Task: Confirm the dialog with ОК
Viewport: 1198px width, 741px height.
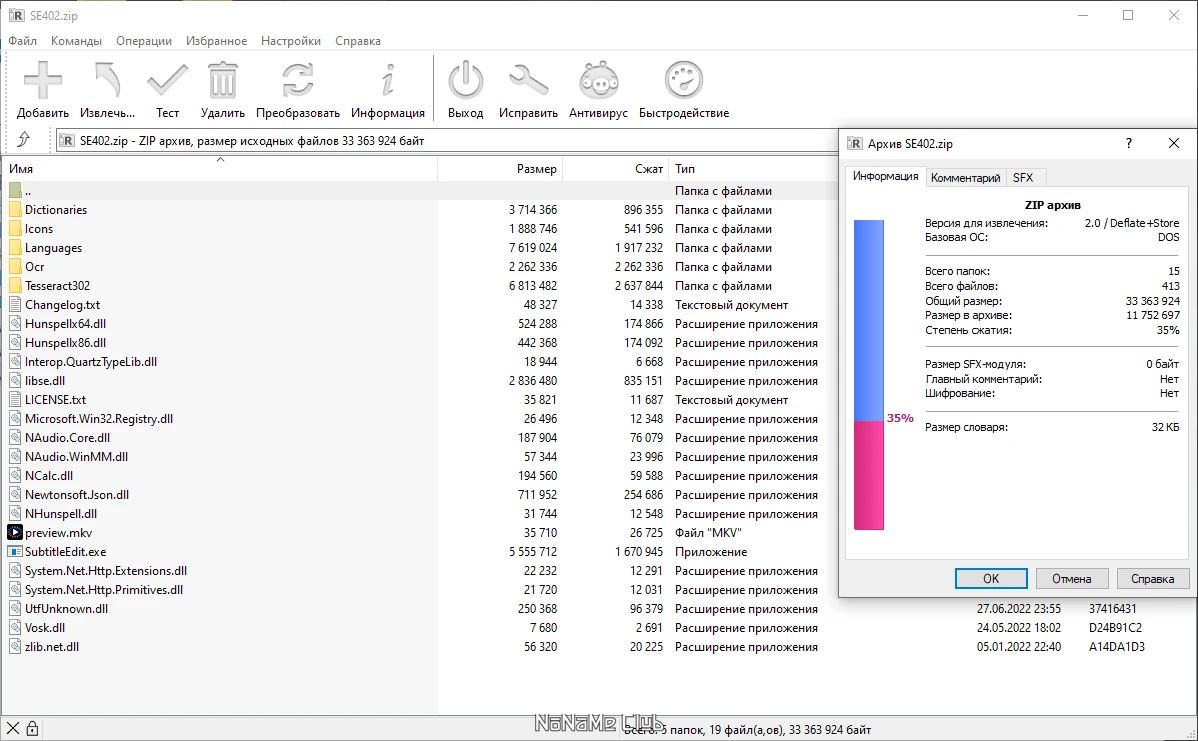Action: click(990, 578)
